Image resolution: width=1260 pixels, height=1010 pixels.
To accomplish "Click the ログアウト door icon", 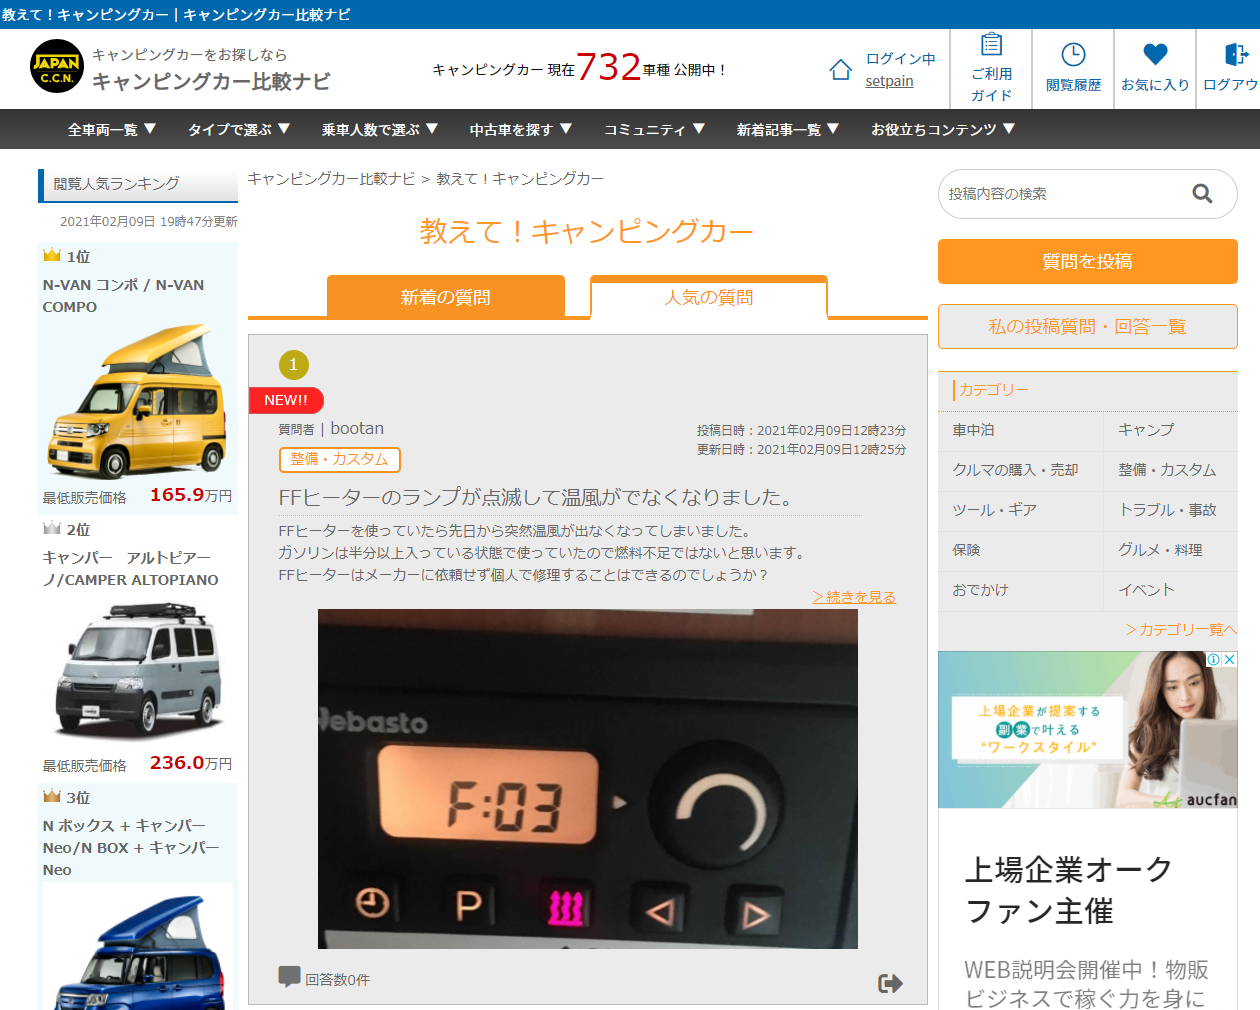I will point(1235,55).
